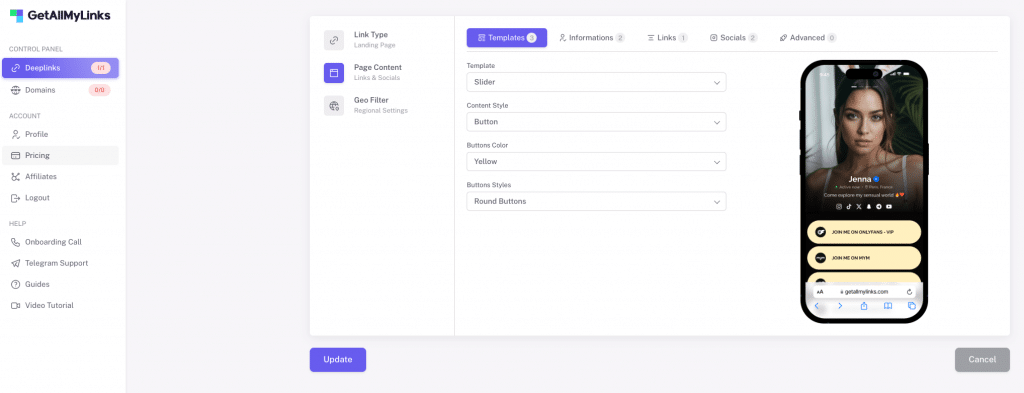Click X icon in phone preview
Image resolution: width=1024 pixels, height=393 pixels.
(x=859, y=206)
